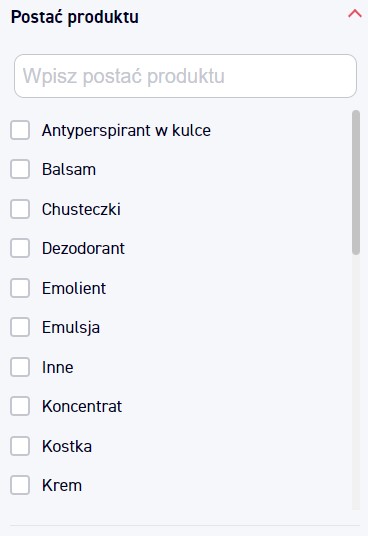368x536 pixels.
Task: Check the Antyperspirant w kulce checkbox
Action: (x=20, y=130)
